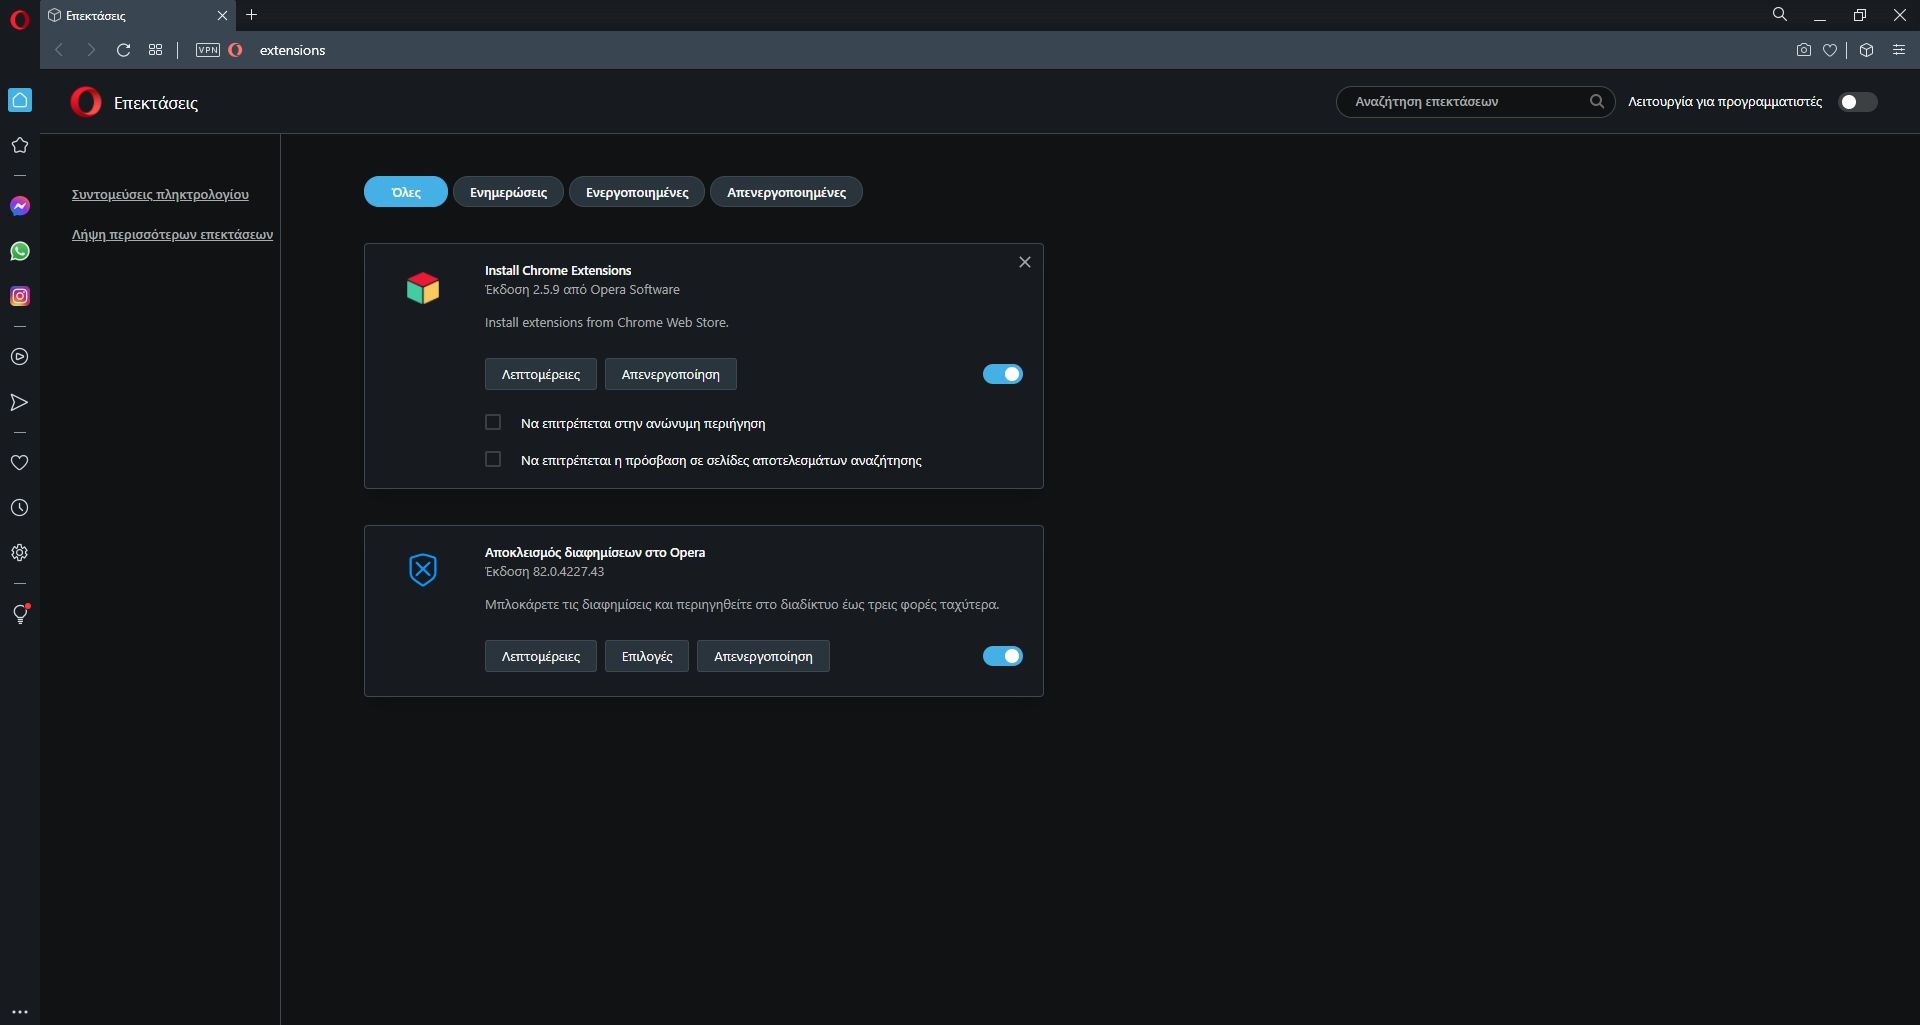1920x1025 pixels.
Task: Take a snapshot with camera icon
Action: click(1803, 50)
